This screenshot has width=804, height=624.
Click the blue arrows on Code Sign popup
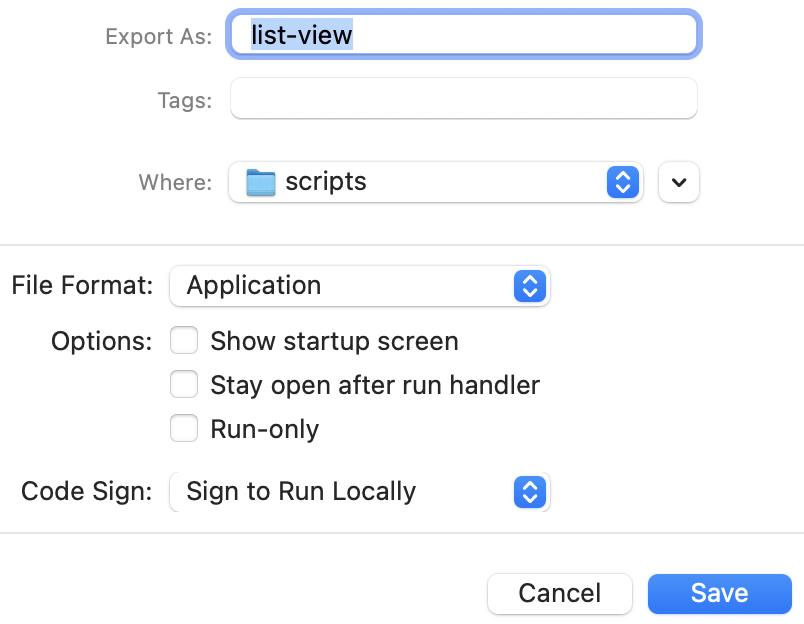tap(530, 492)
